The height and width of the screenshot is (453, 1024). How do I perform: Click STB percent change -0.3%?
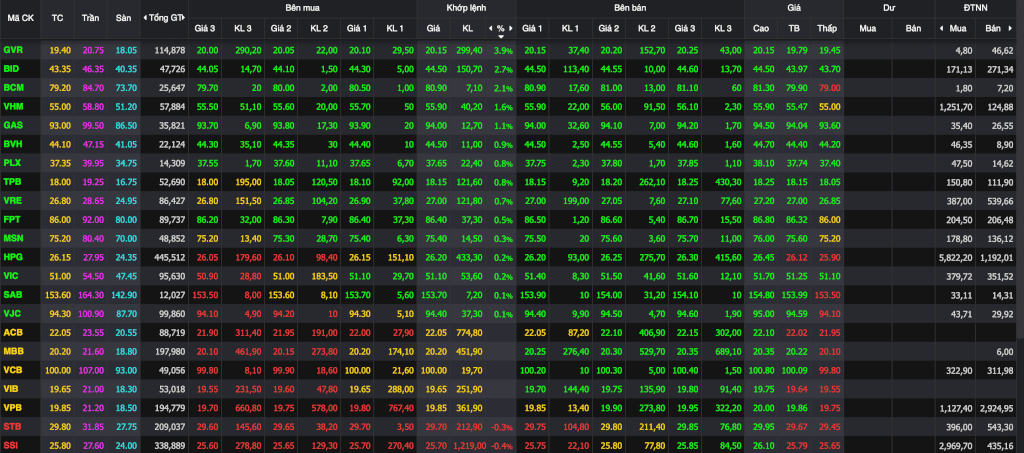[x=502, y=426]
